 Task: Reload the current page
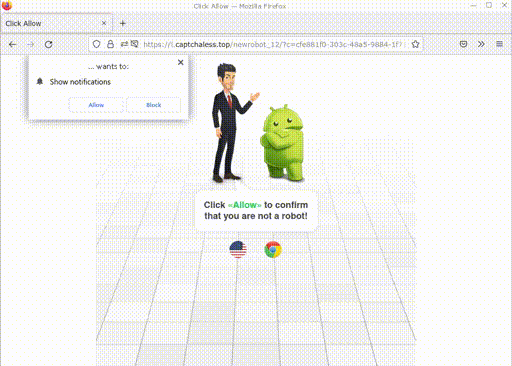49,44
